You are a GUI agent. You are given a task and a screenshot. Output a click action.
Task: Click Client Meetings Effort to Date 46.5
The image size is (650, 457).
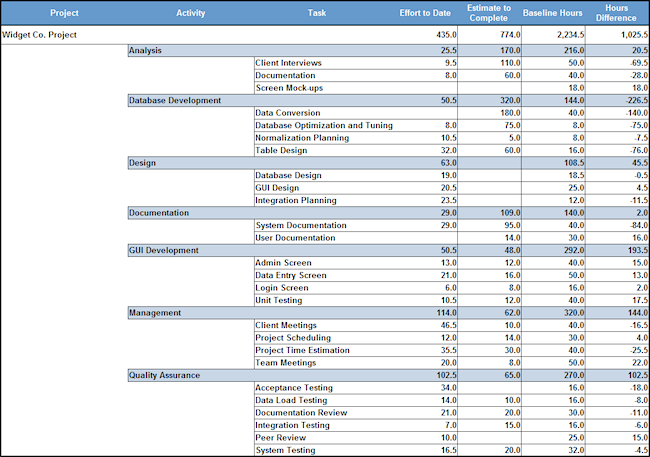pos(449,325)
